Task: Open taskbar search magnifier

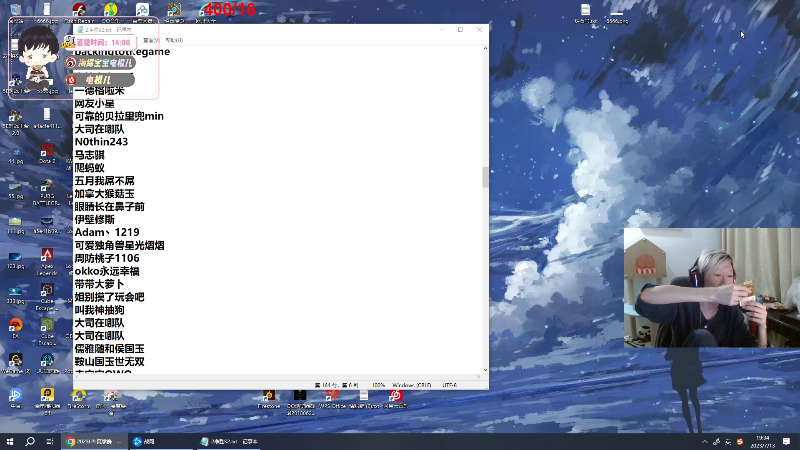Action: coord(30,441)
